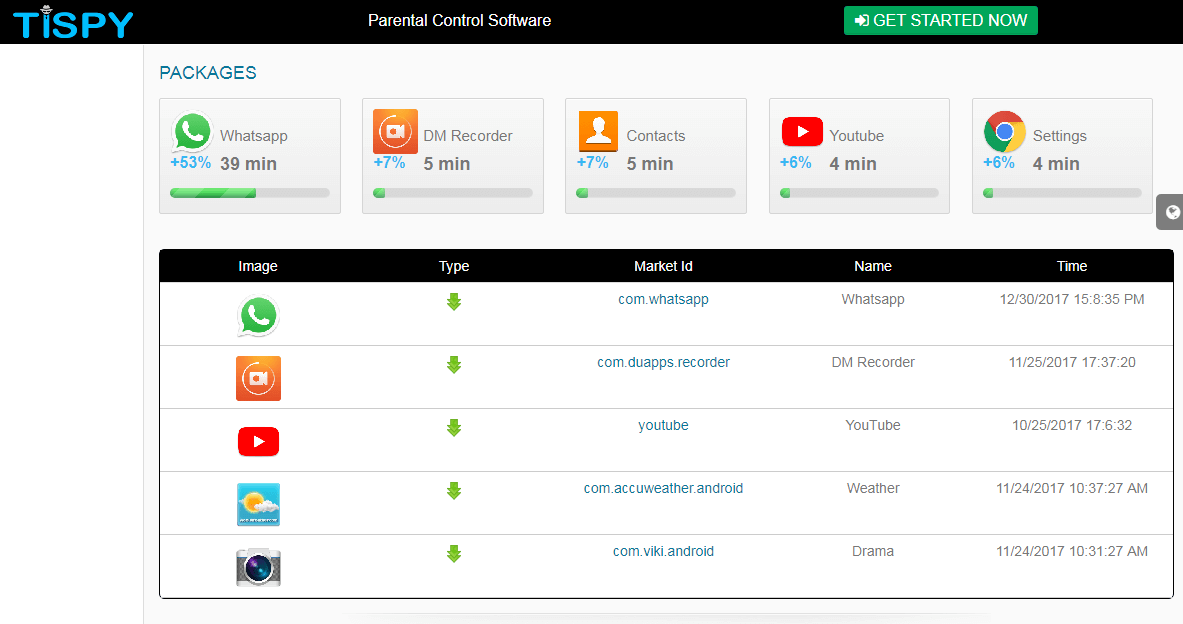
Task: Click the Market Id column header
Action: coord(663,266)
